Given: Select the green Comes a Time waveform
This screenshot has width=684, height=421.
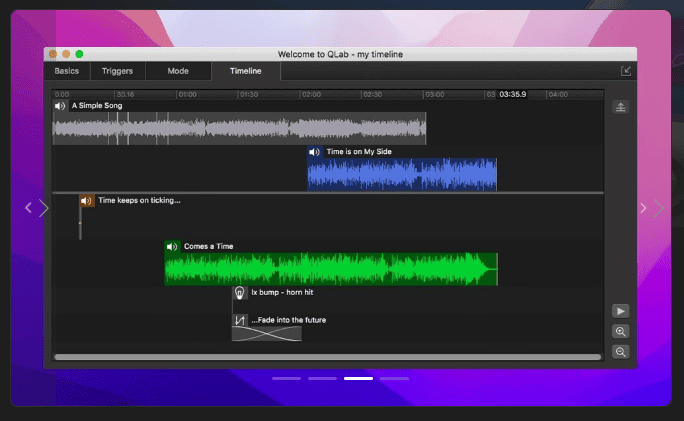Looking at the screenshot, I should coord(331,269).
